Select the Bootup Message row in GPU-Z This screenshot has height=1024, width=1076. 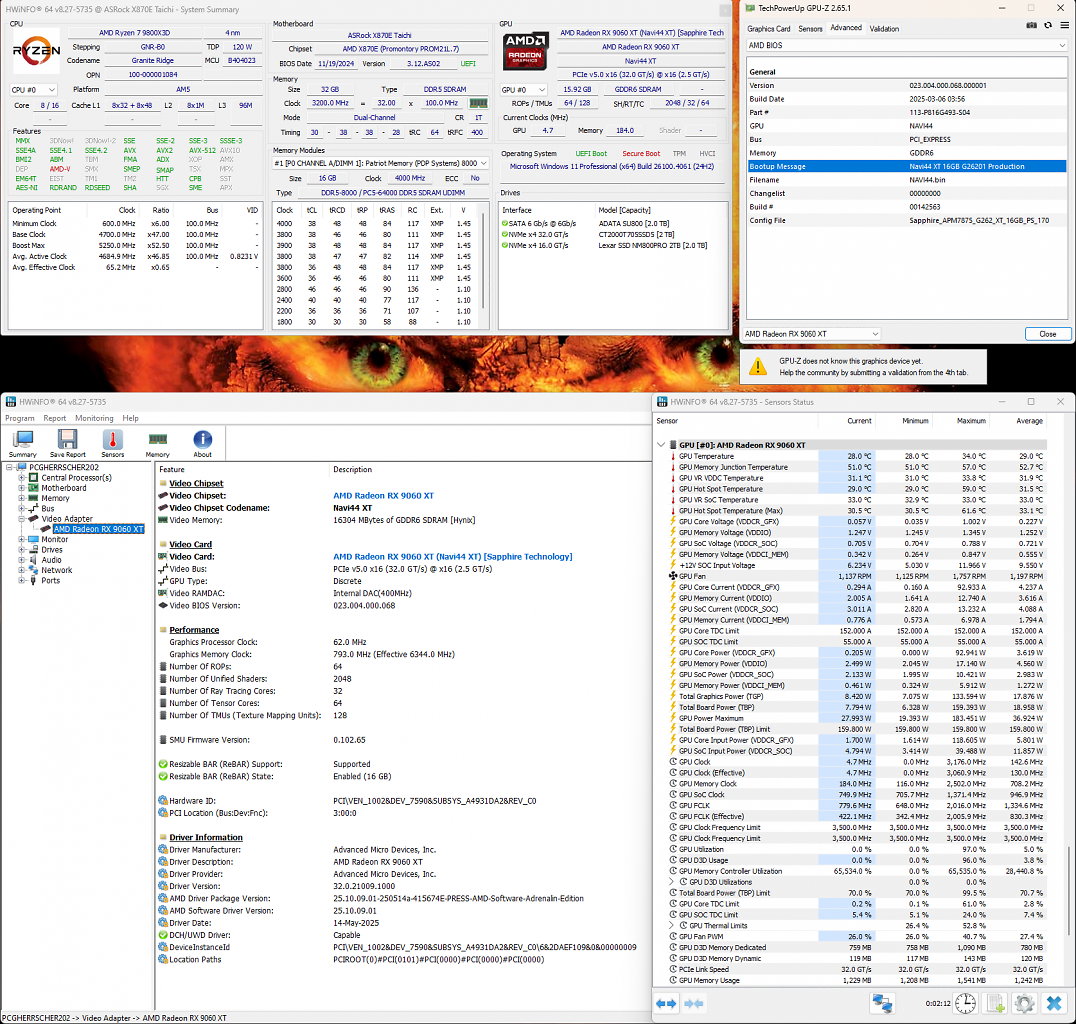pyautogui.click(x=907, y=166)
